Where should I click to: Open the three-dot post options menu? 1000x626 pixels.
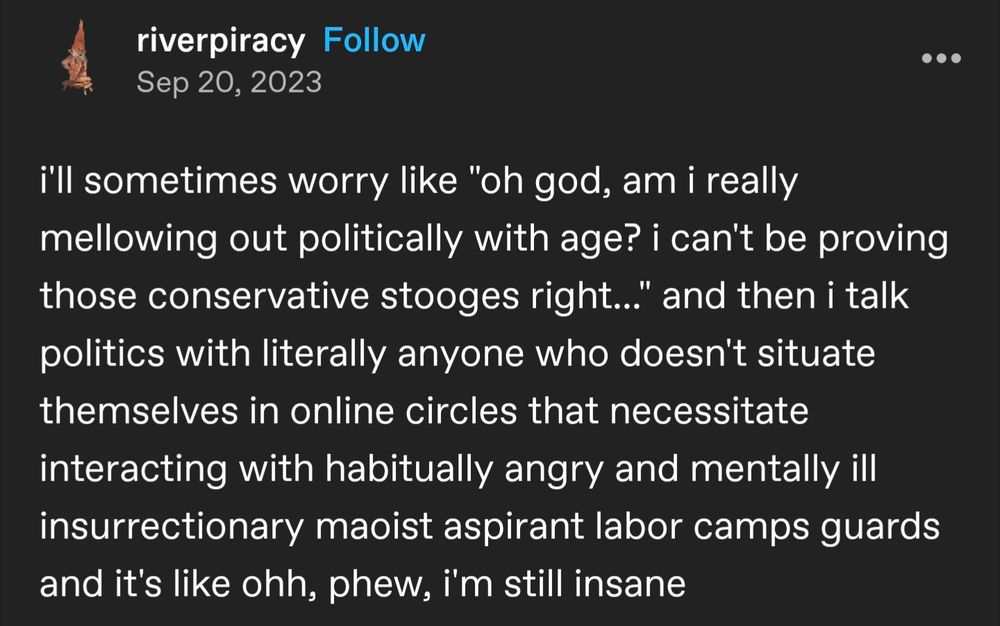coord(941,58)
